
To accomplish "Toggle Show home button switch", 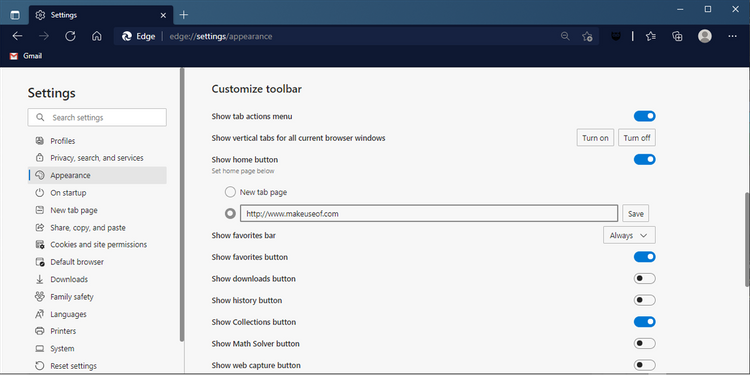I will click(644, 159).
